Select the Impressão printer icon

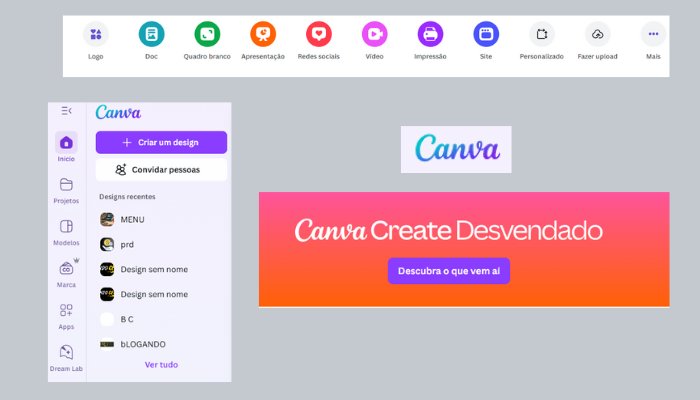pyautogui.click(x=430, y=34)
